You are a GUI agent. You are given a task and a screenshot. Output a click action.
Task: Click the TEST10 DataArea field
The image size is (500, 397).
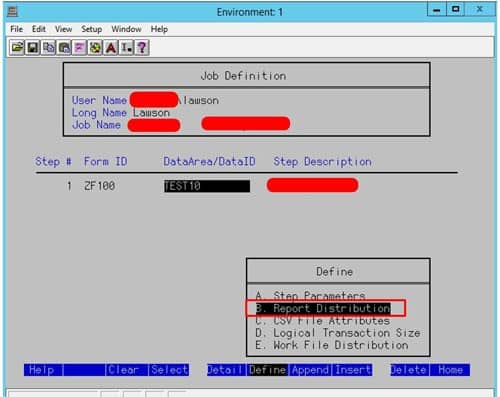click(207, 186)
